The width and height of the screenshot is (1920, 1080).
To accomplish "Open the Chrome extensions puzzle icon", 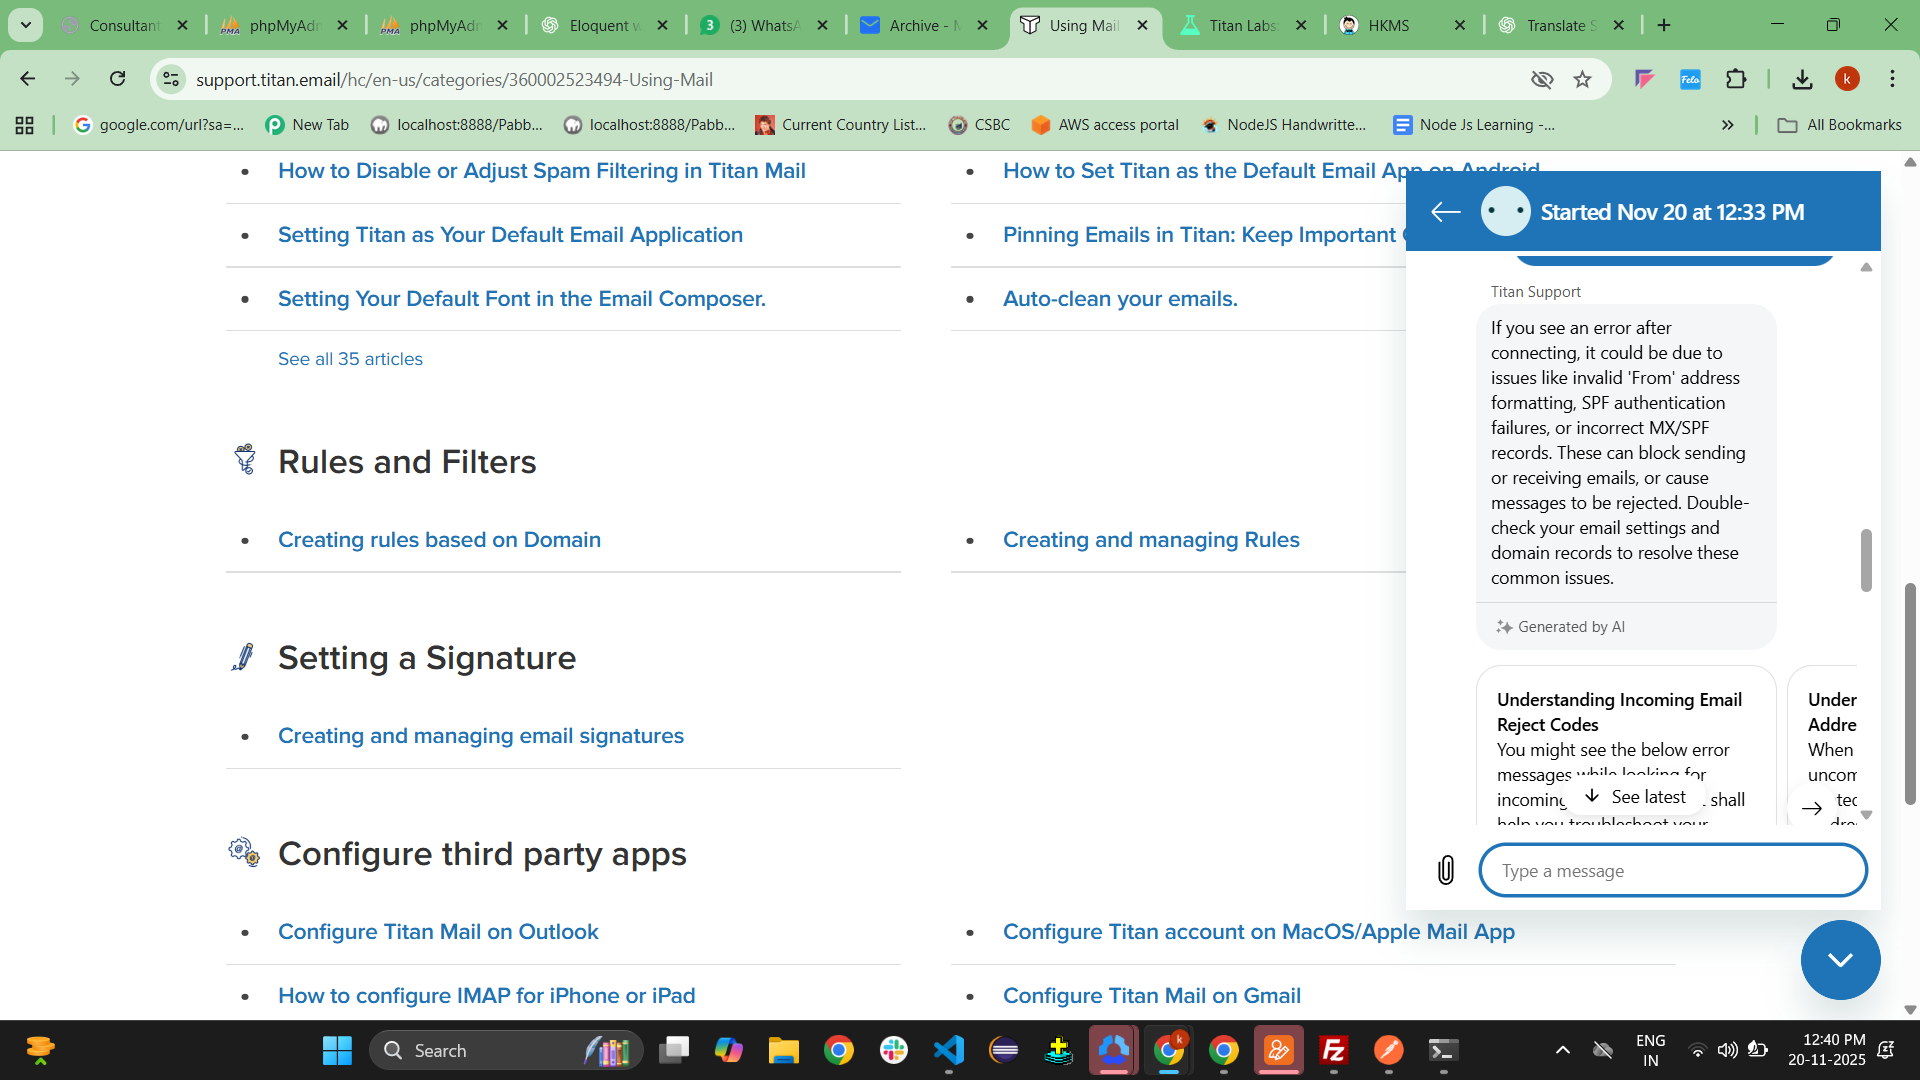I will 1736,79.
